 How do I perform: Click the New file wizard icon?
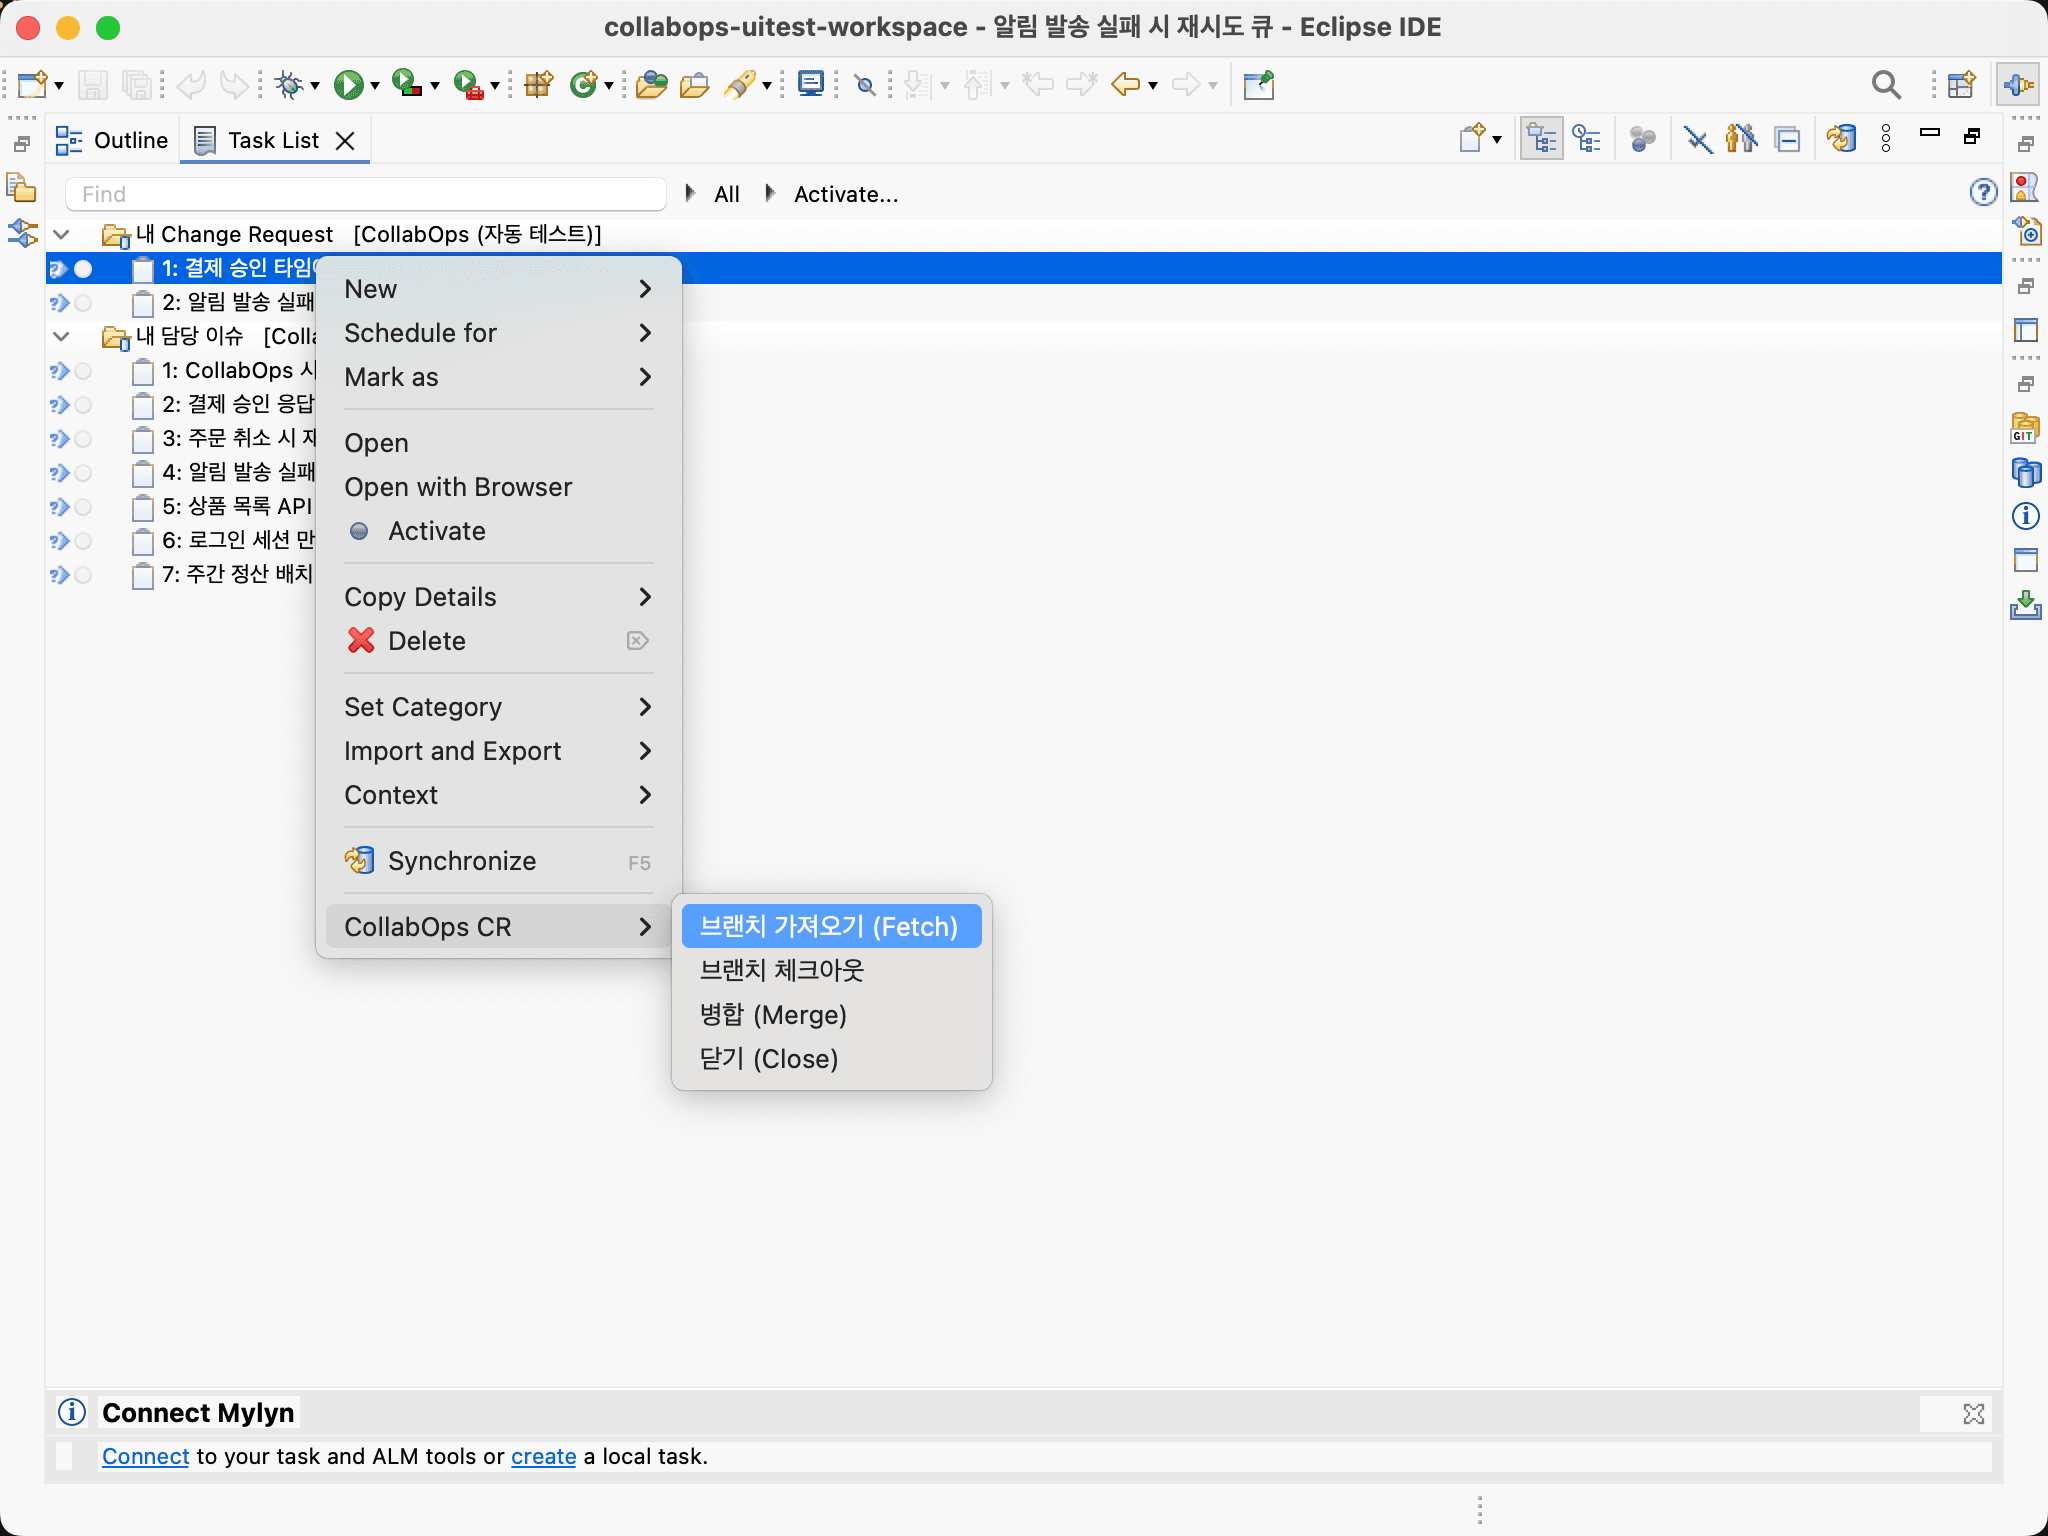(32, 85)
